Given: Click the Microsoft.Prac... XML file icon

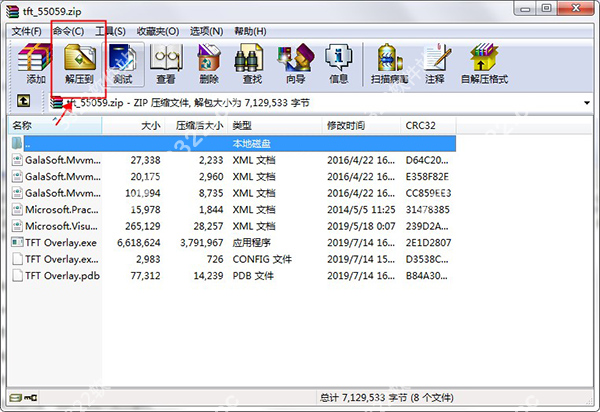Looking at the screenshot, I should [17, 210].
